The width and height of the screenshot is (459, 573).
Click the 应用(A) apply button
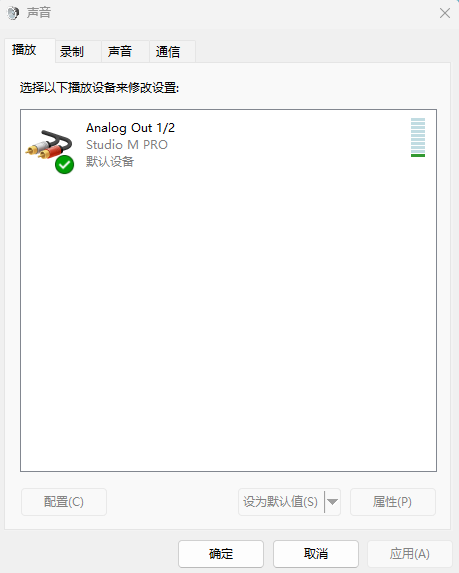410,554
